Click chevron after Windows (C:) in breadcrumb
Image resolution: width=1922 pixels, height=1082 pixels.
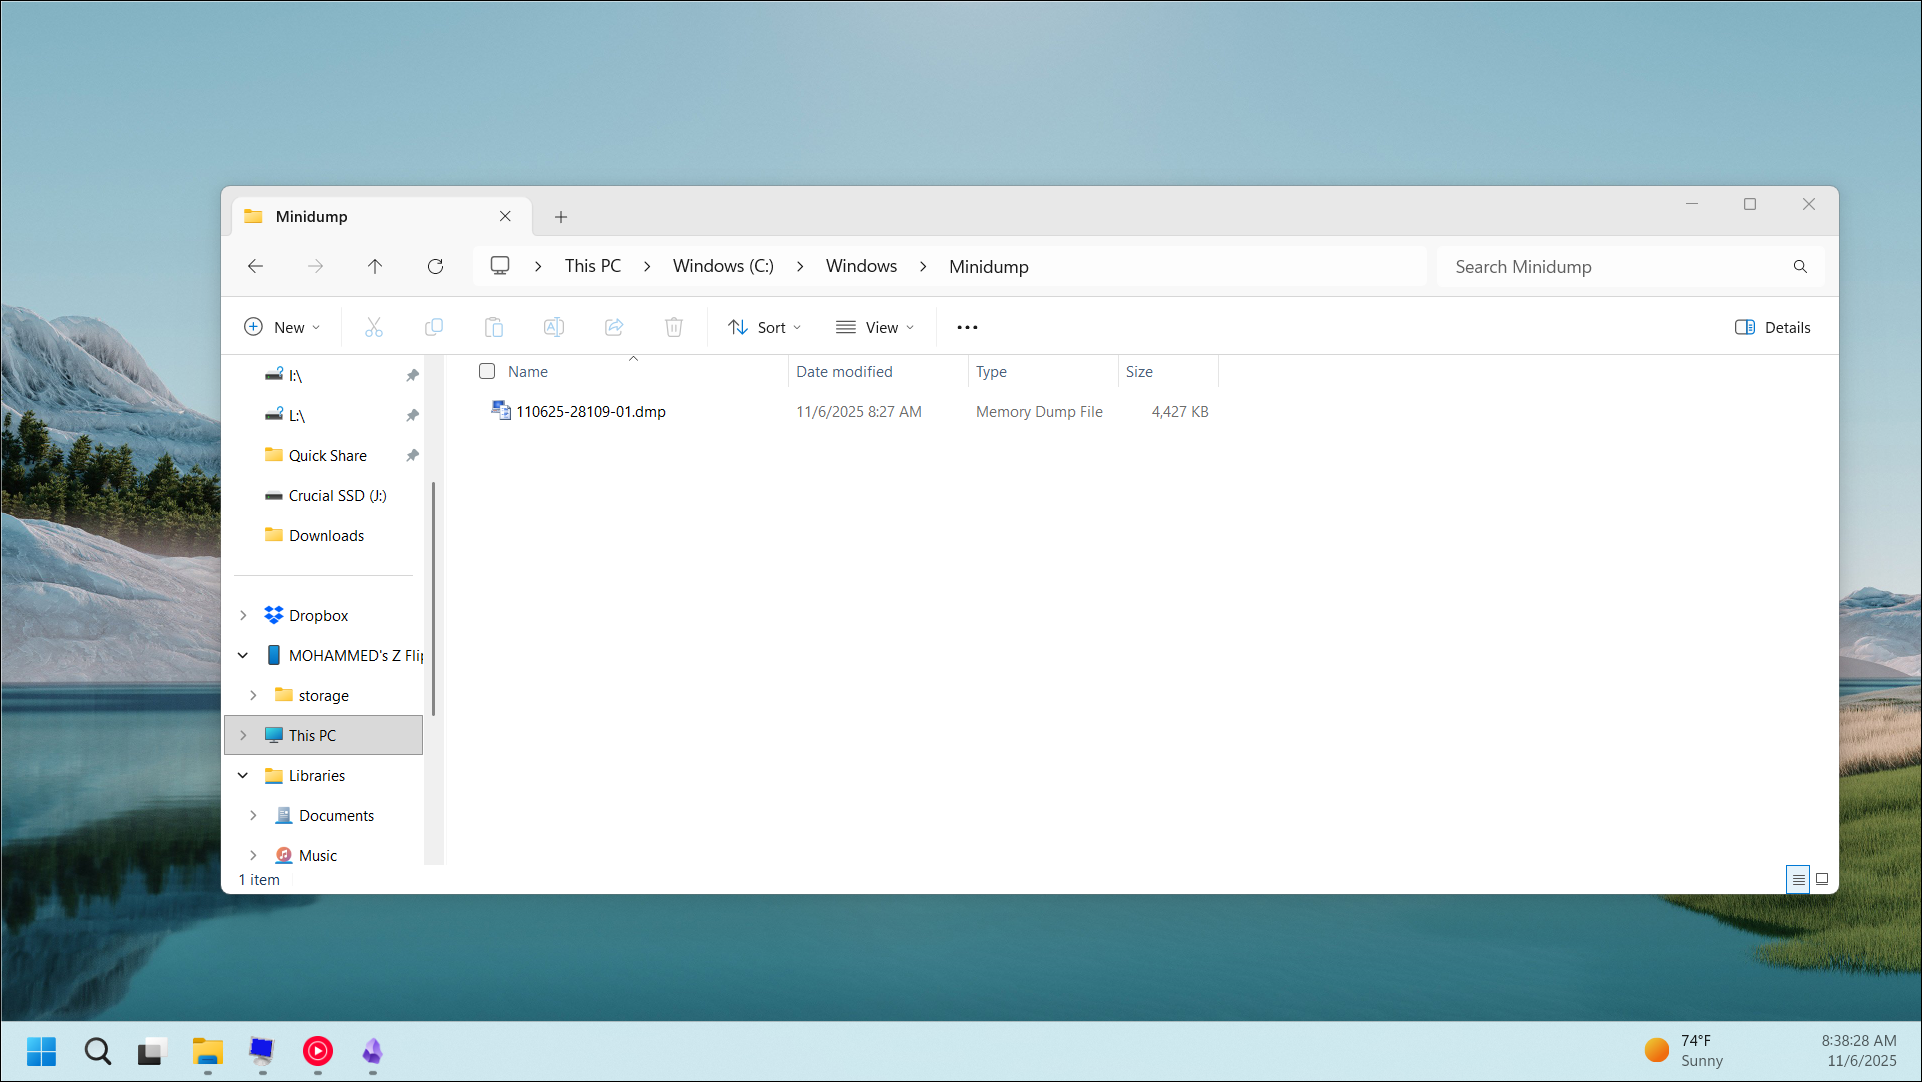point(800,266)
